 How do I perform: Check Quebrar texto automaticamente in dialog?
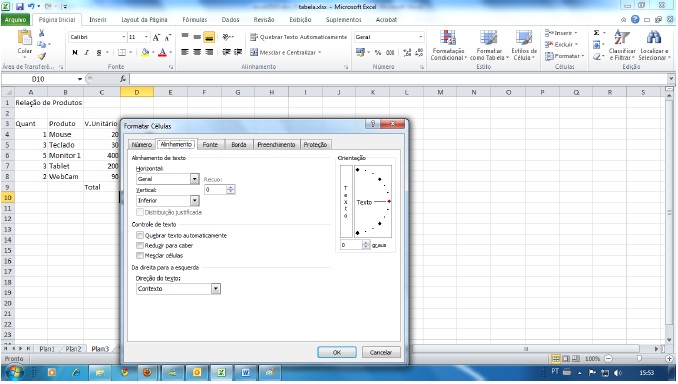tap(140, 235)
